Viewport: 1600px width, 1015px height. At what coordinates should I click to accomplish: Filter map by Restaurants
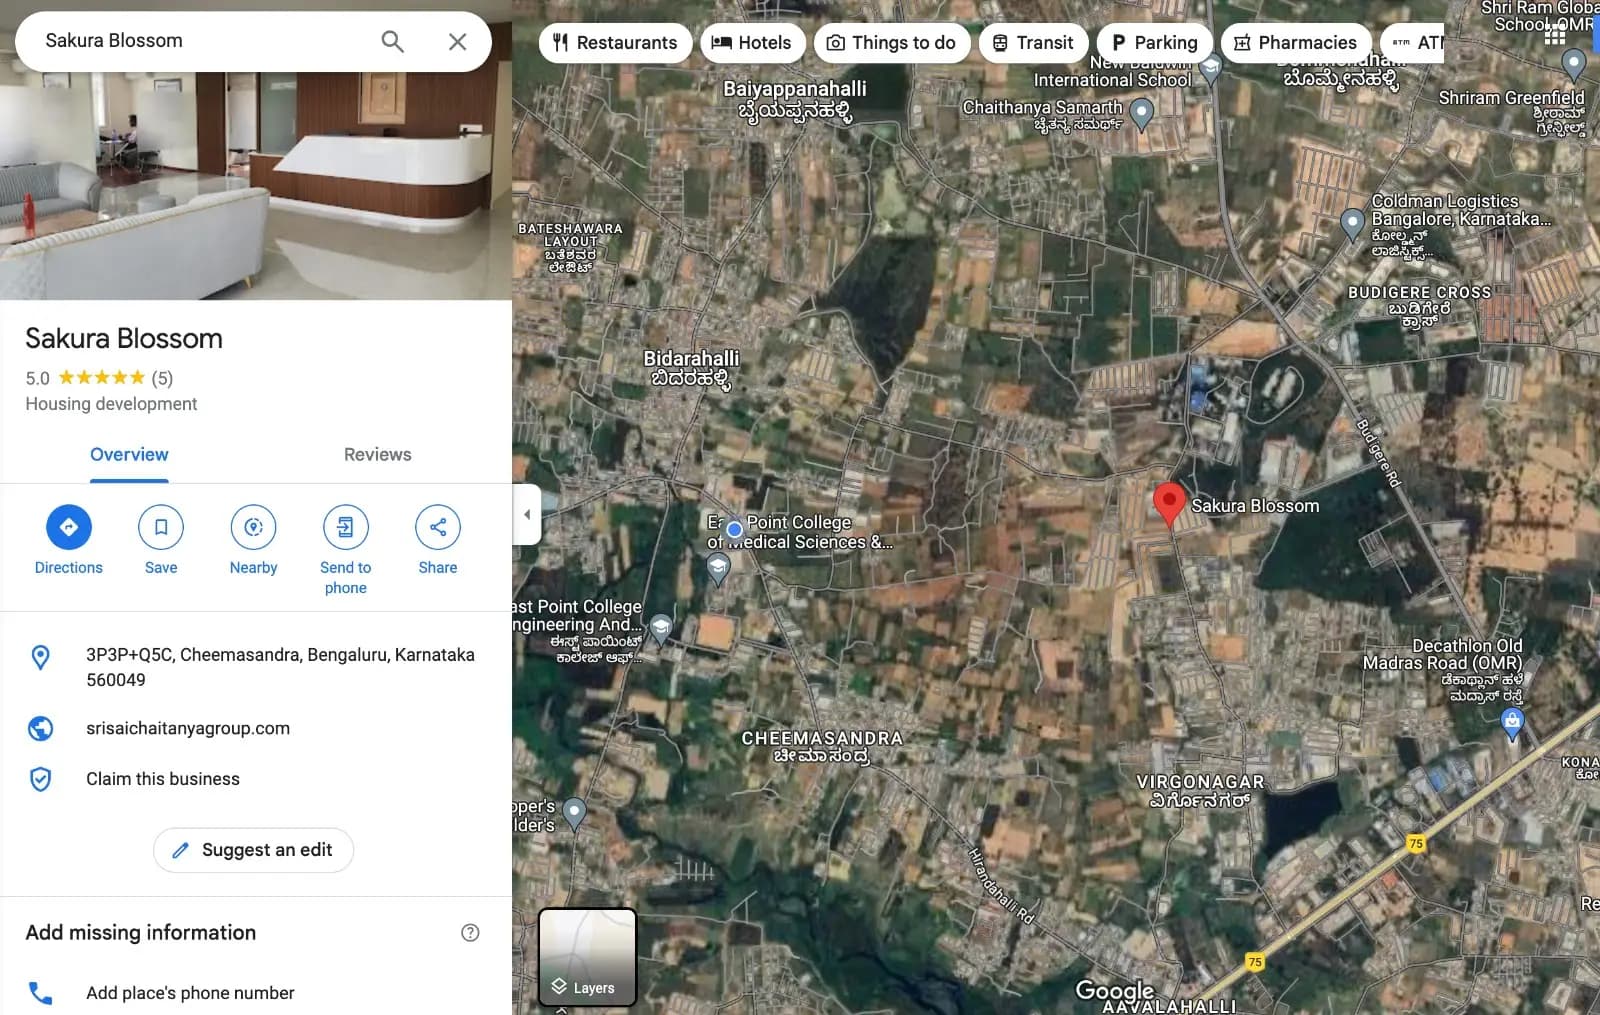coord(615,42)
